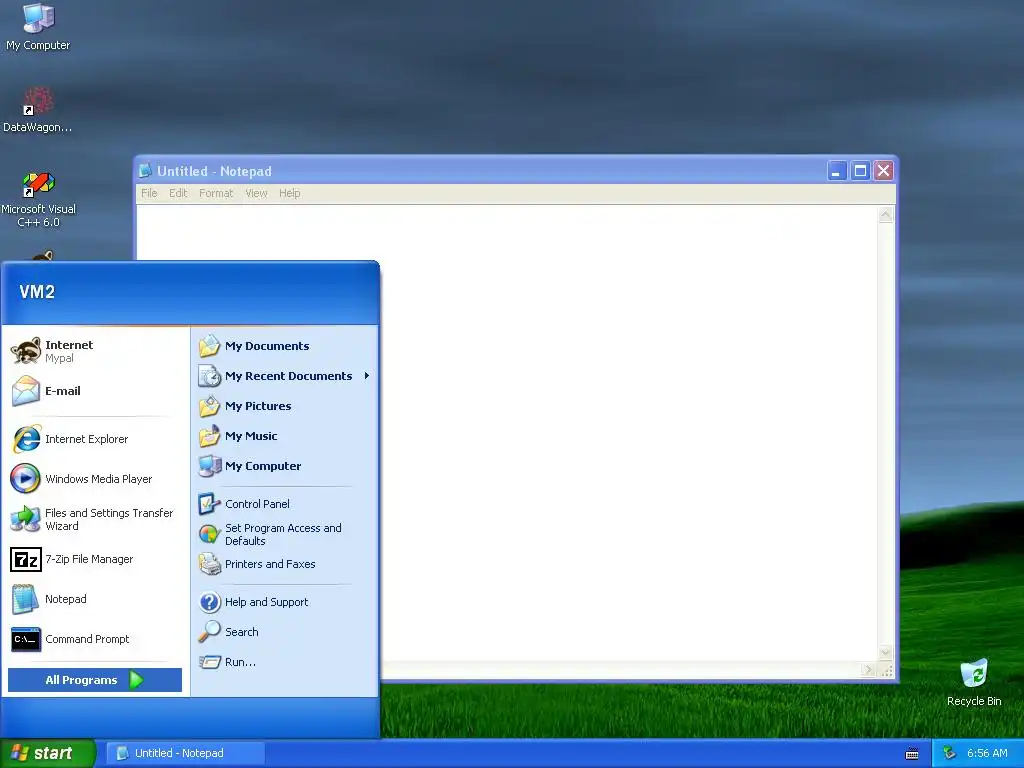The width and height of the screenshot is (1024, 768).
Task: Open E-mail from the Start menu
Action: click(x=95, y=391)
